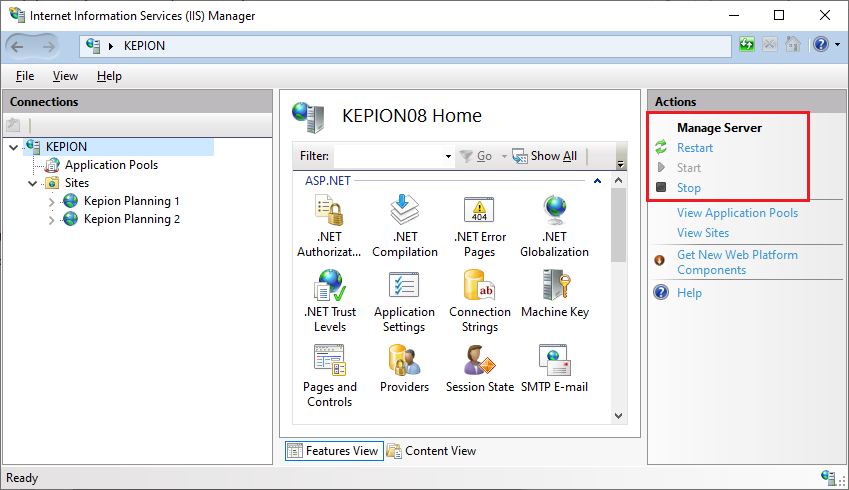
Task: Click View Application Pools link
Action: pyautogui.click(x=737, y=213)
